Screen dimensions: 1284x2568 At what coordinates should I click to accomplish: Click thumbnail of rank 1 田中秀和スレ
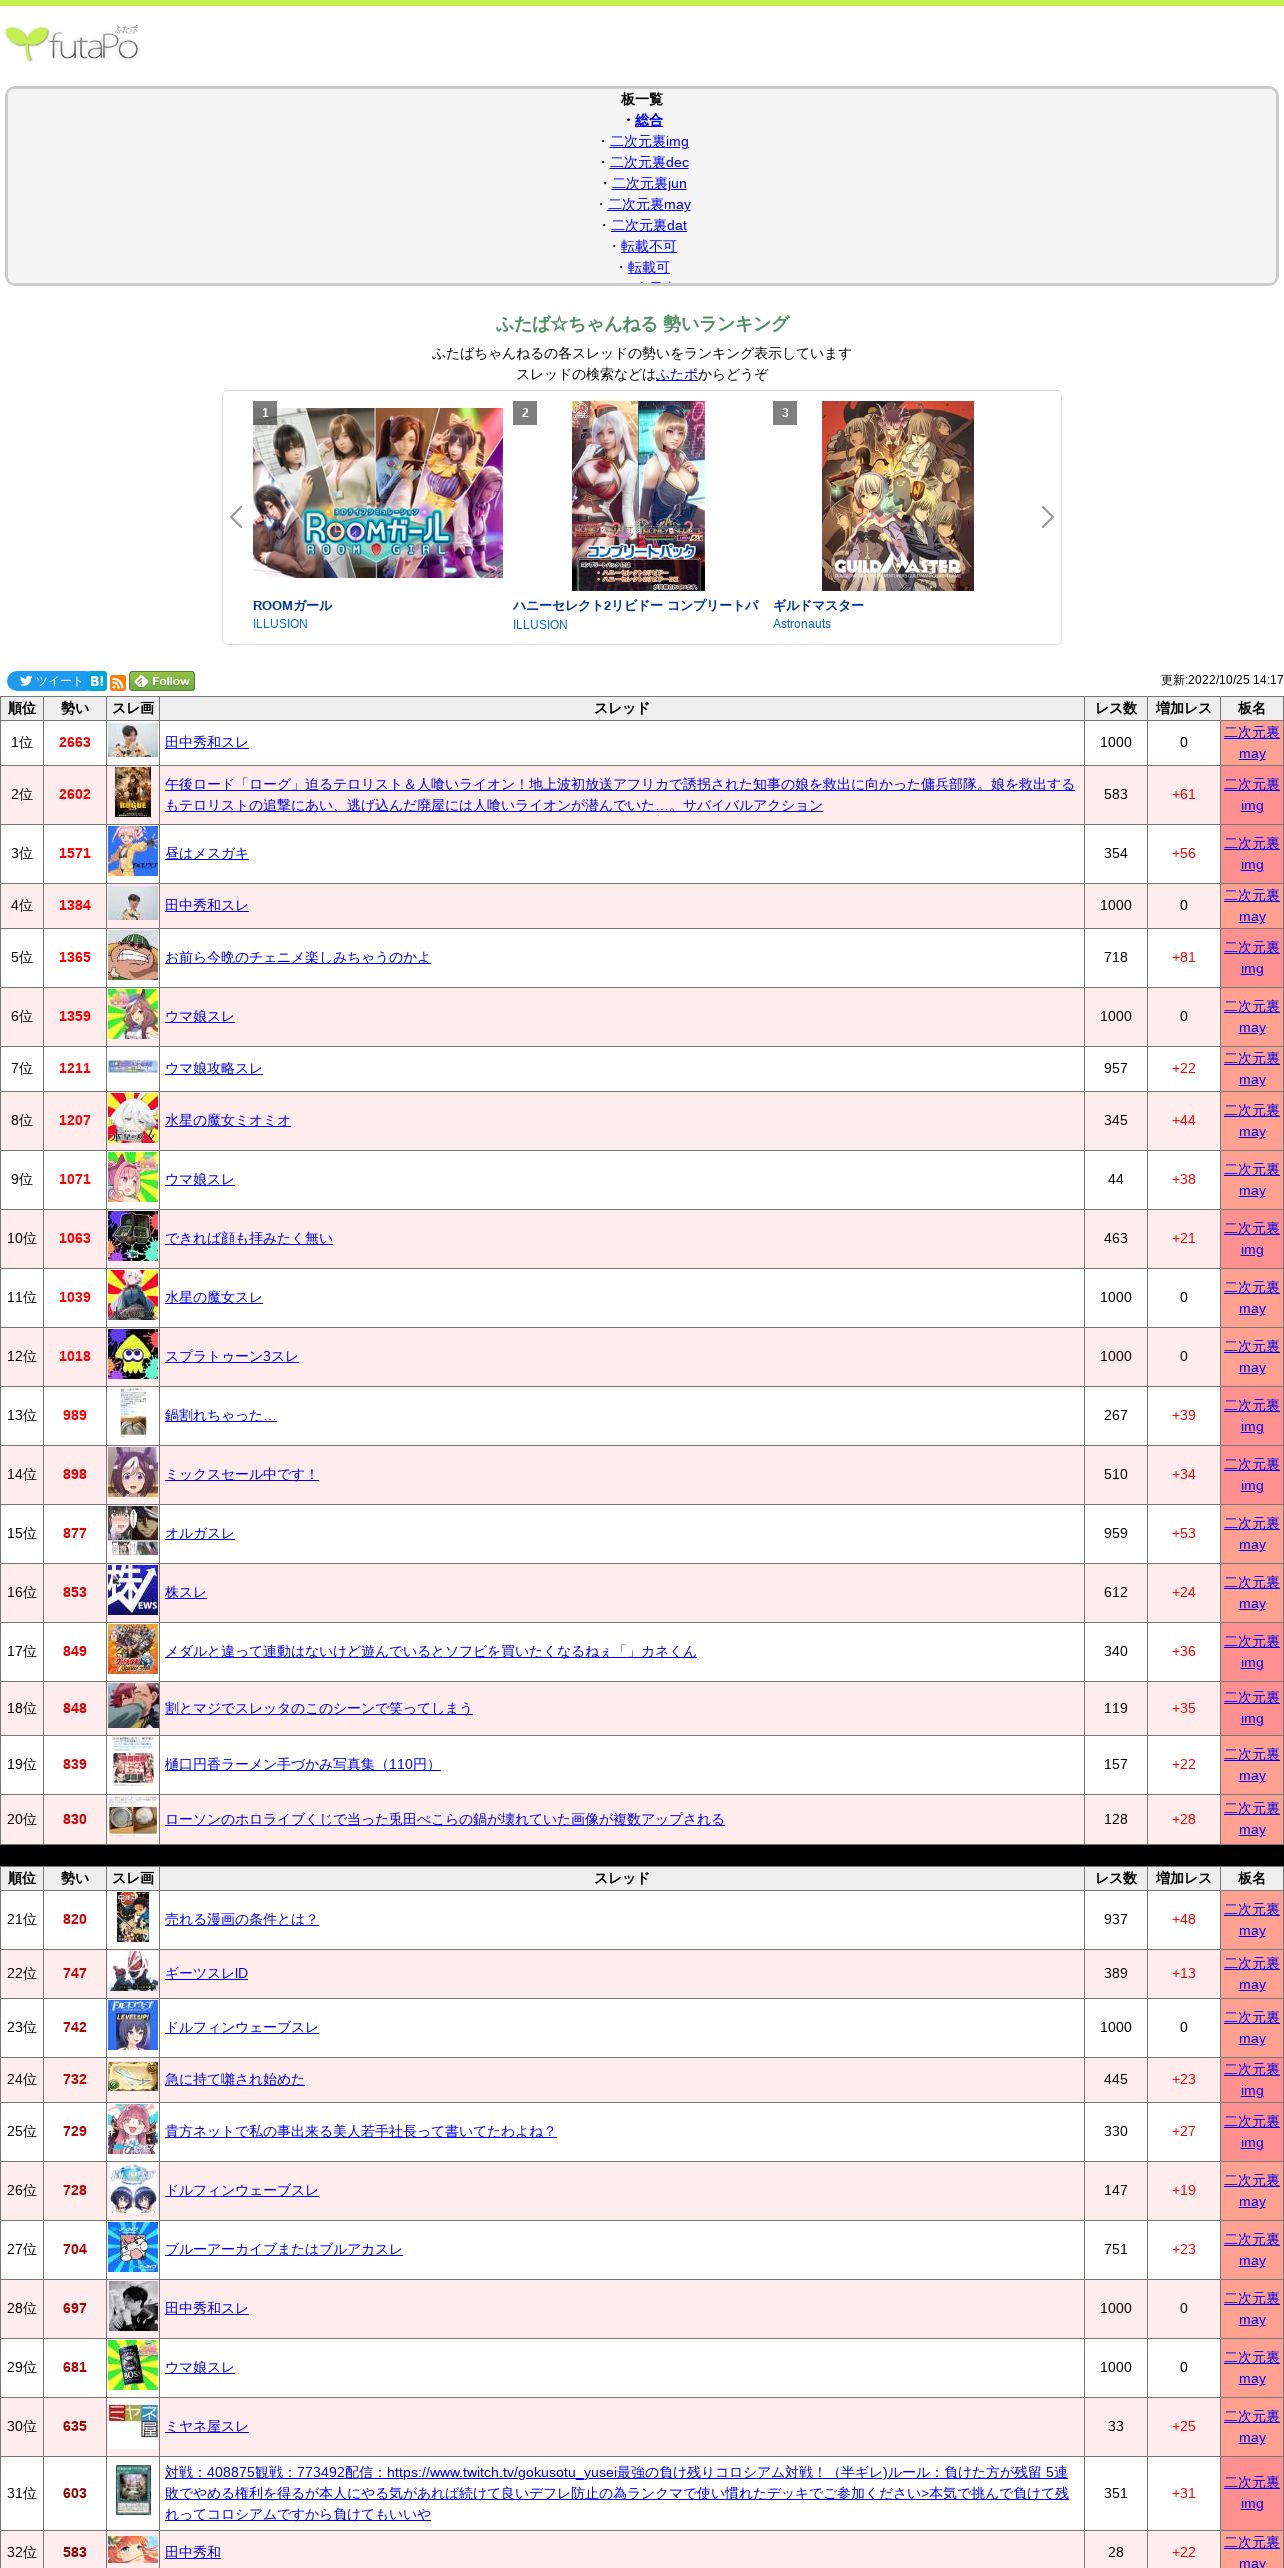click(133, 742)
